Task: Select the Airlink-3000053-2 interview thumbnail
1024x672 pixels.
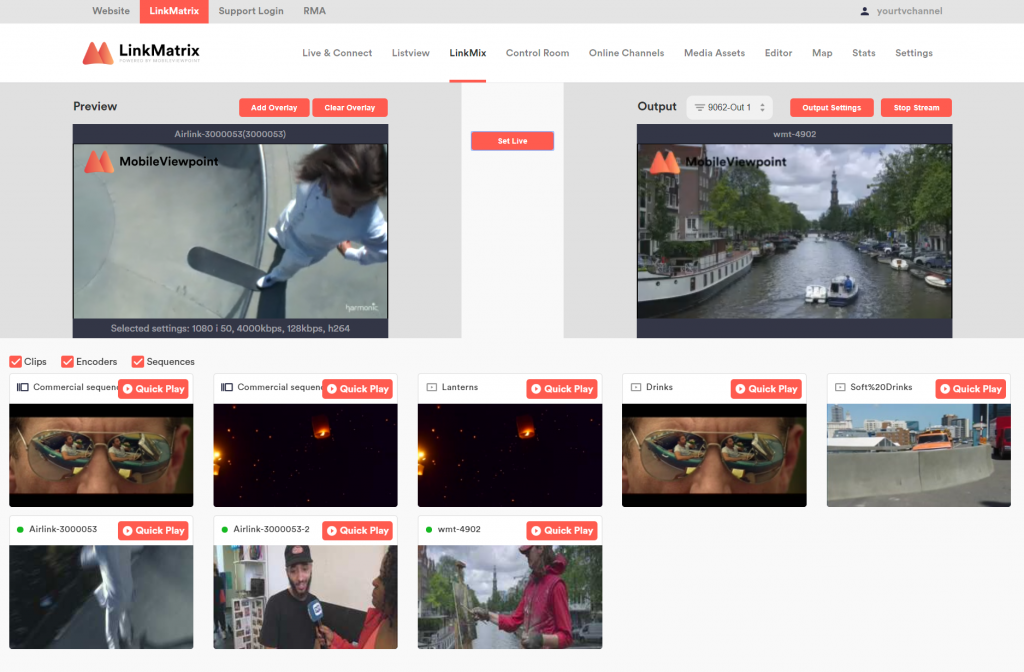Action: click(x=305, y=597)
